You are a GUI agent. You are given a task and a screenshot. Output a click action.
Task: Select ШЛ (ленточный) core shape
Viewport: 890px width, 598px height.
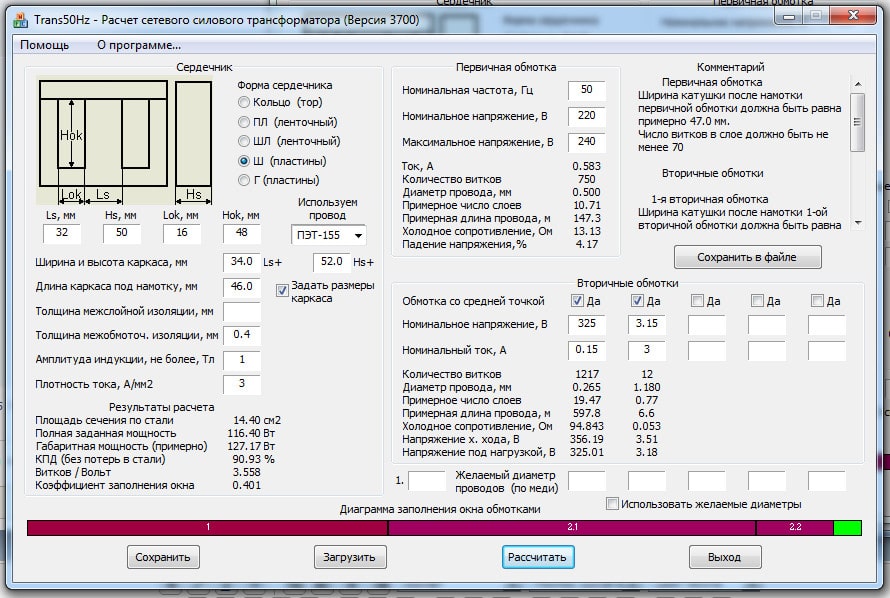(x=289, y=141)
